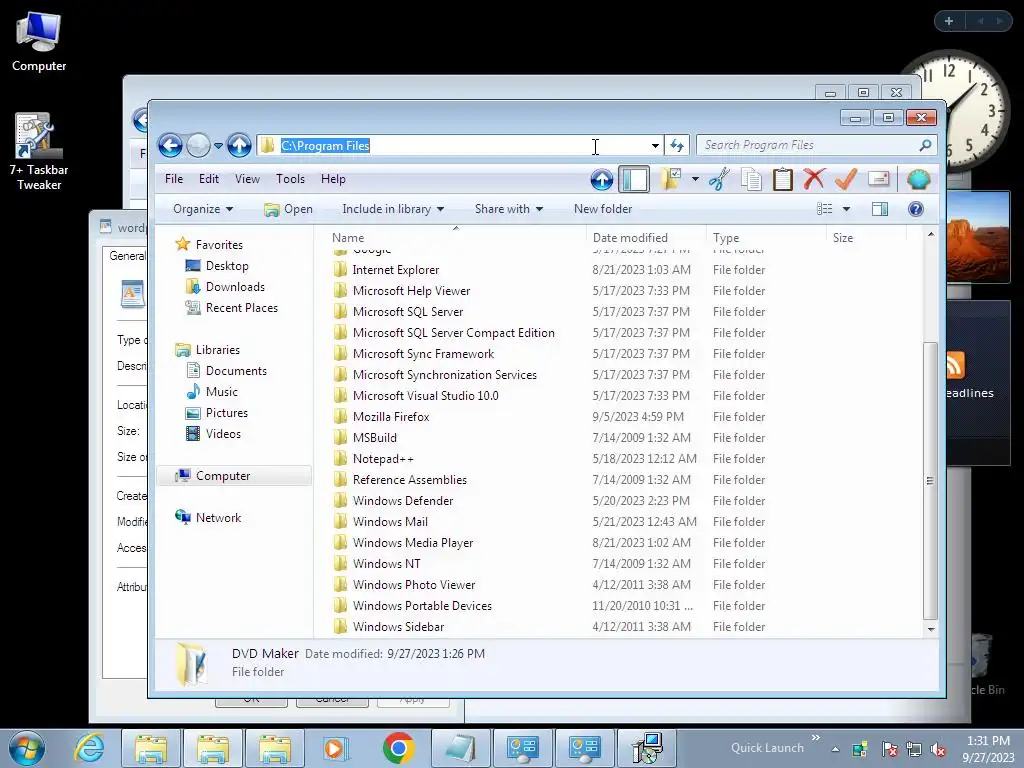Click the Back navigation arrow

click(170, 145)
